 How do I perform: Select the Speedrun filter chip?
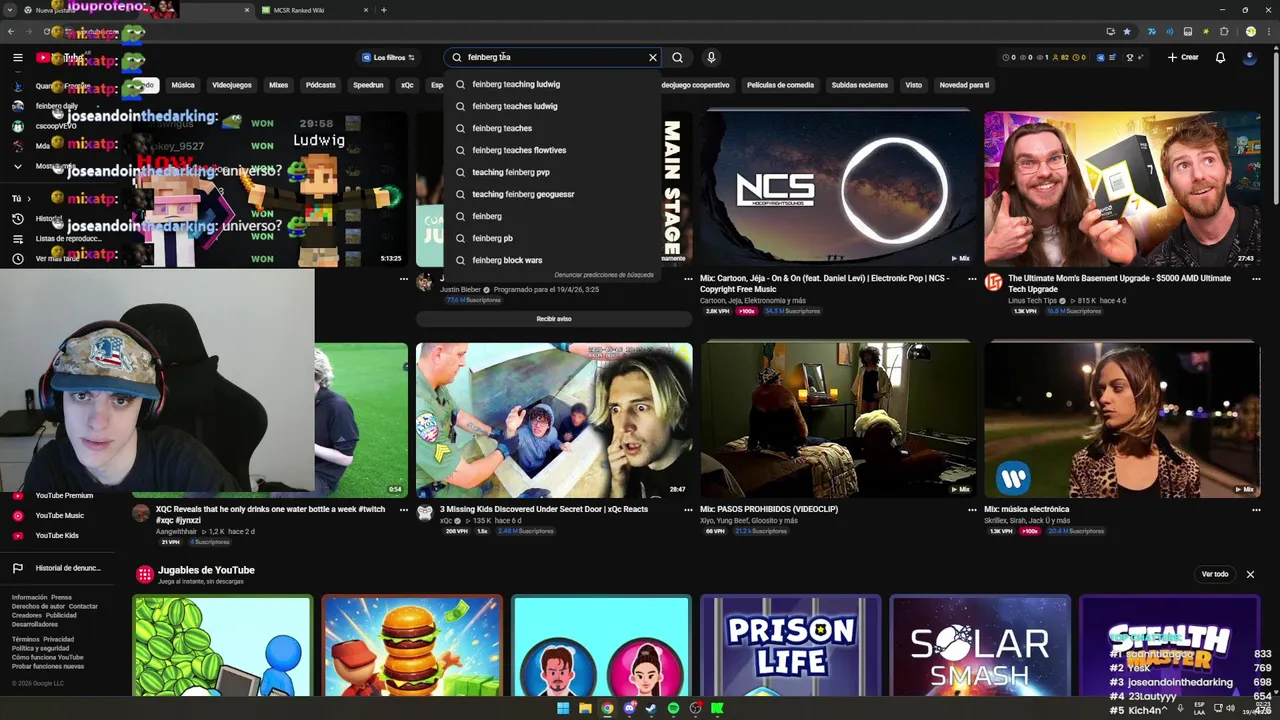[368, 85]
